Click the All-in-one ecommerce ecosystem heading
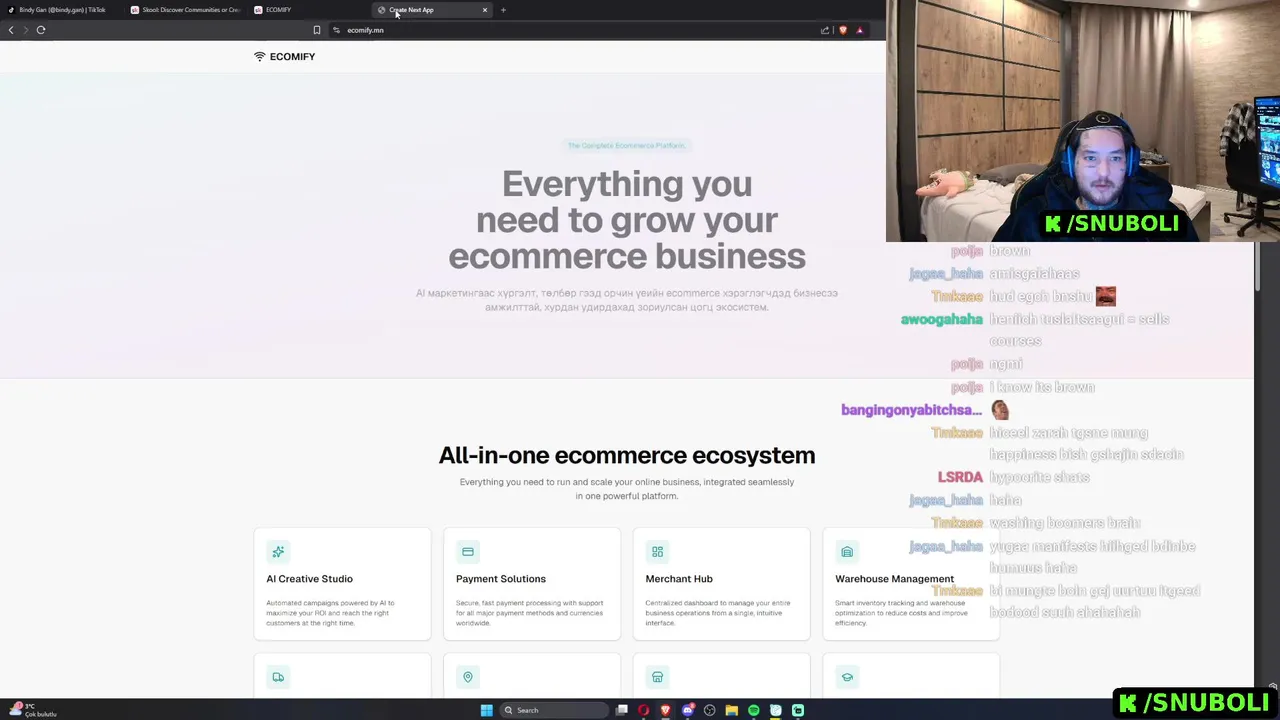 click(x=627, y=455)
